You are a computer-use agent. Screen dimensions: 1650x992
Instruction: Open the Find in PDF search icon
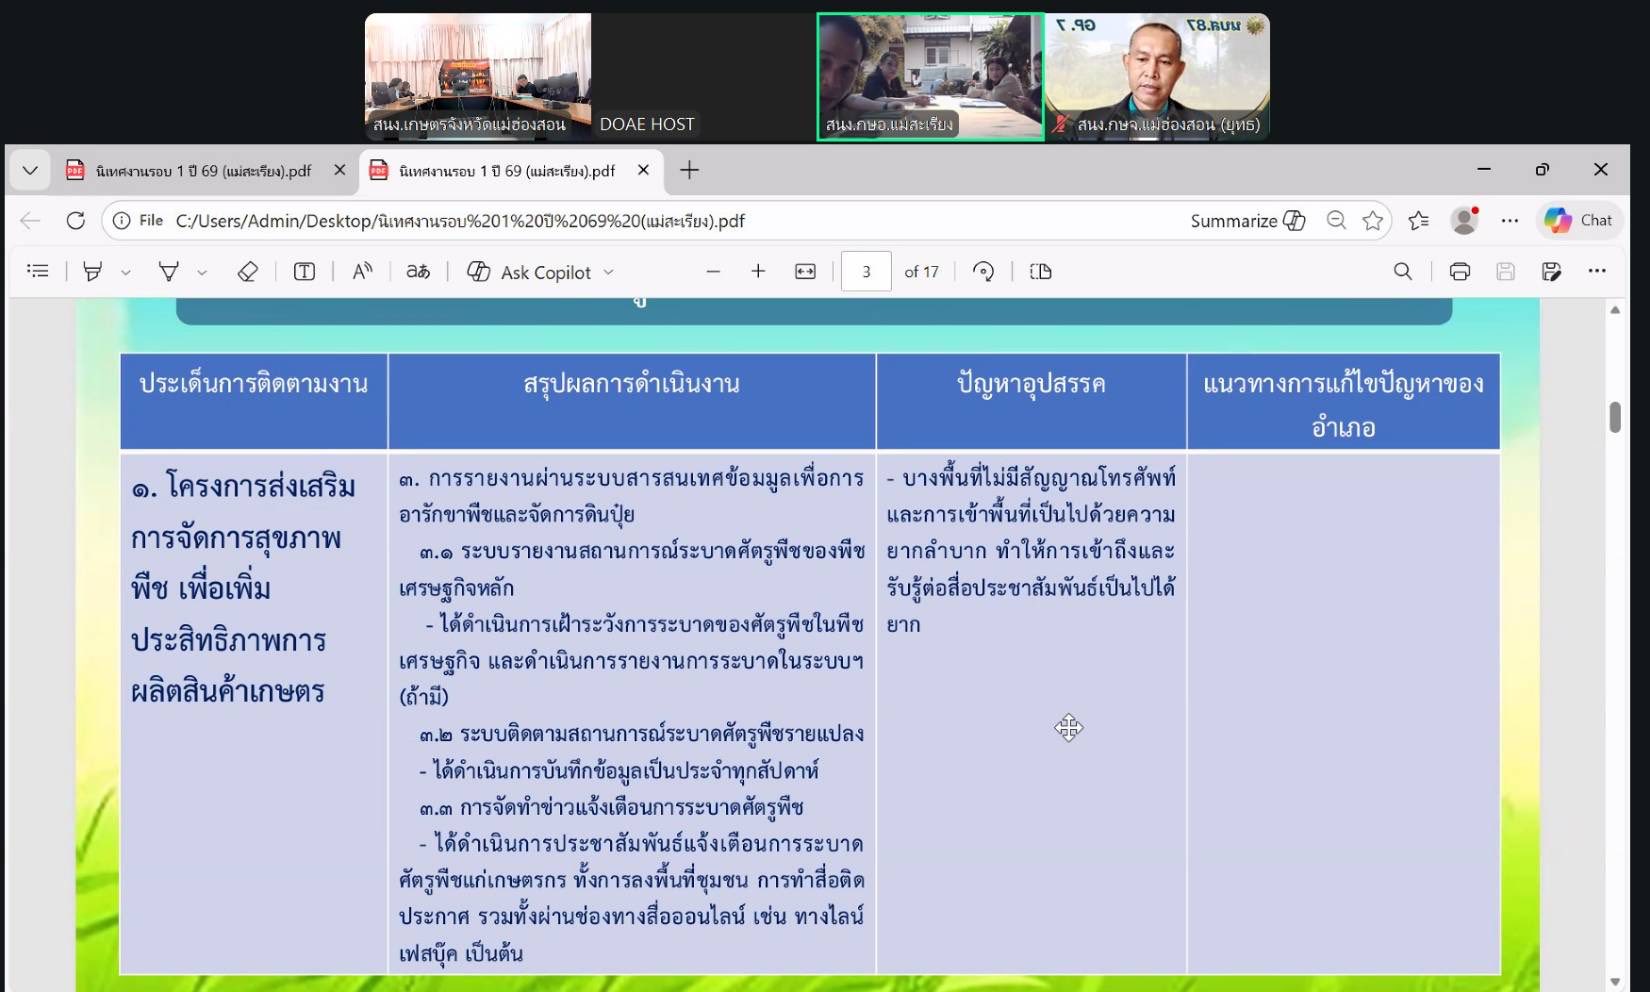1403,272
